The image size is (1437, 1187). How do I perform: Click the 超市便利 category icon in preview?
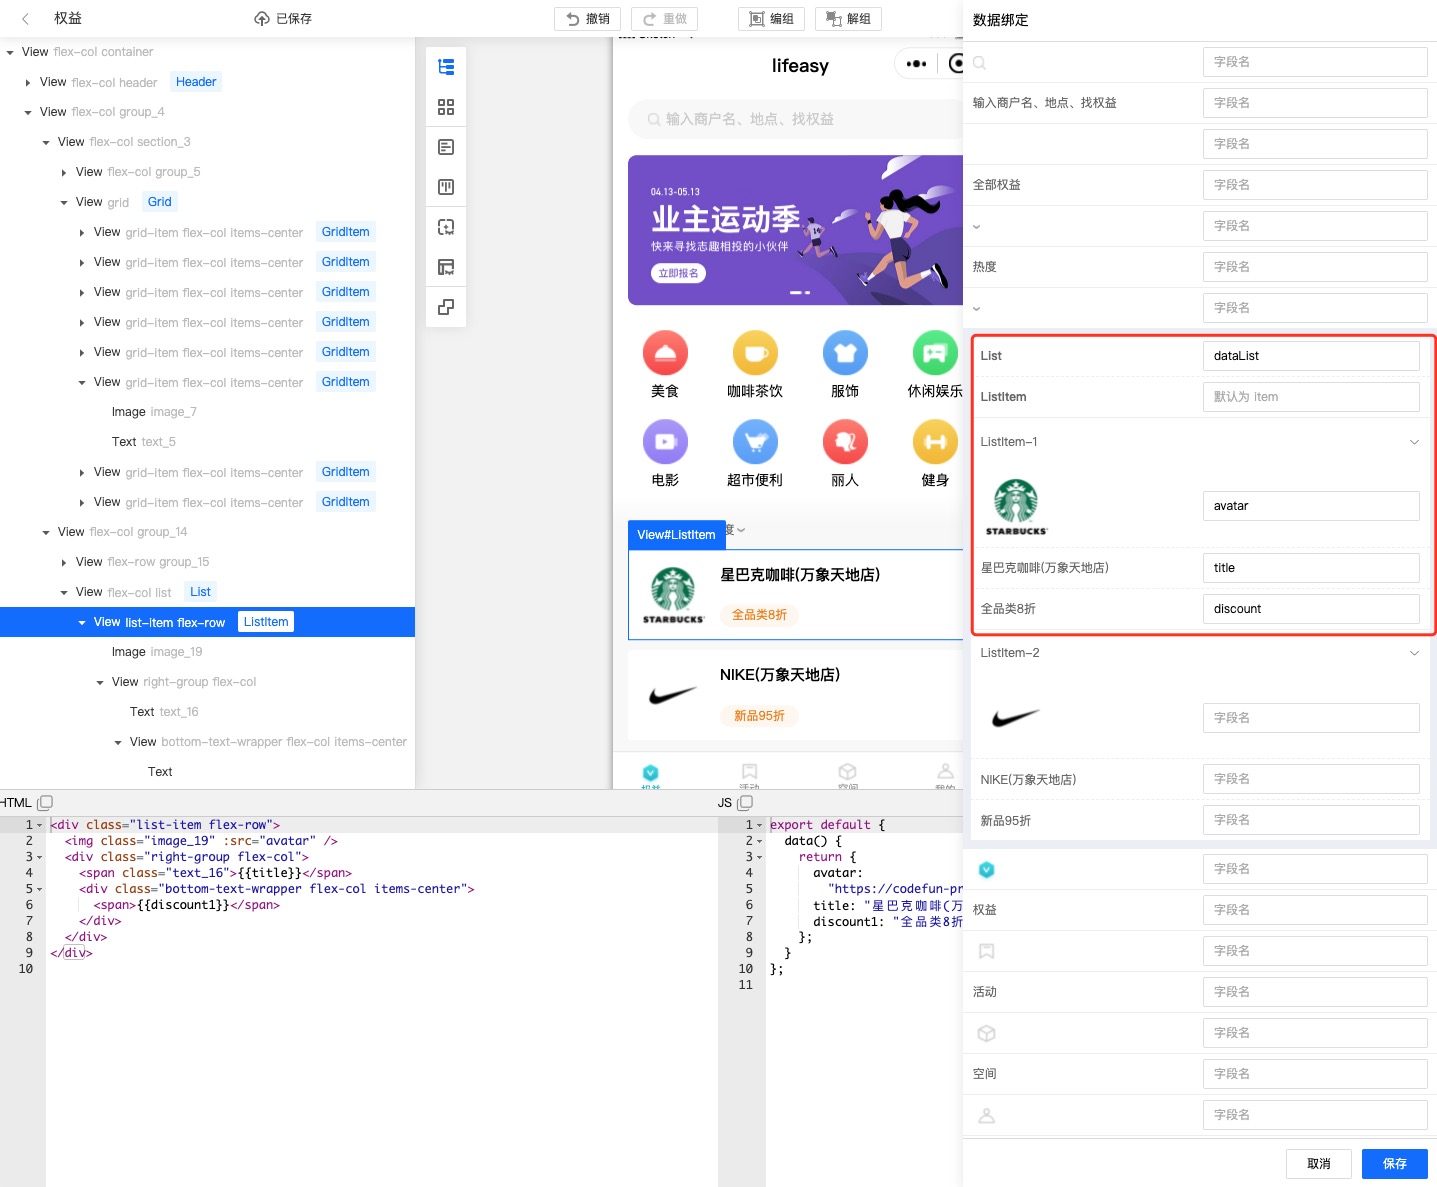coord(755,442)
